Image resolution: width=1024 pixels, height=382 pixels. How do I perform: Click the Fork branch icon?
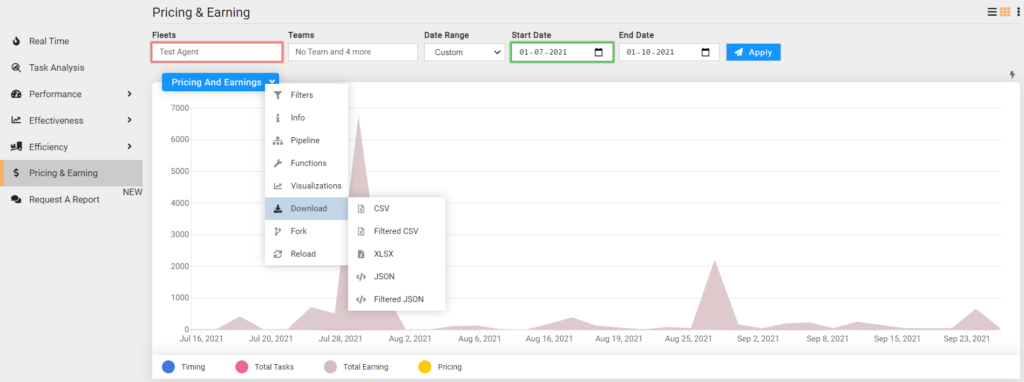[278, 231]
